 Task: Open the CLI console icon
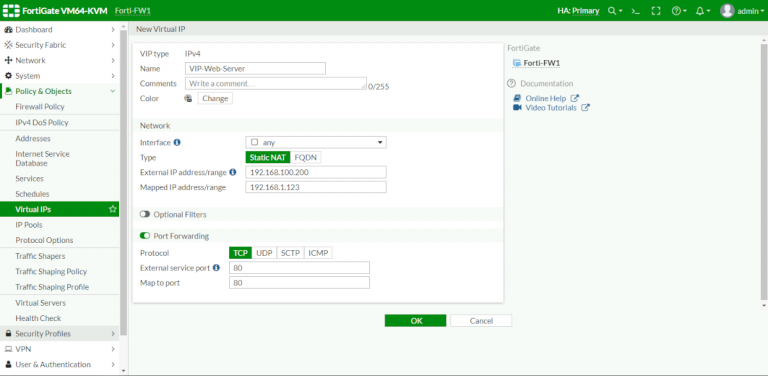636,11
